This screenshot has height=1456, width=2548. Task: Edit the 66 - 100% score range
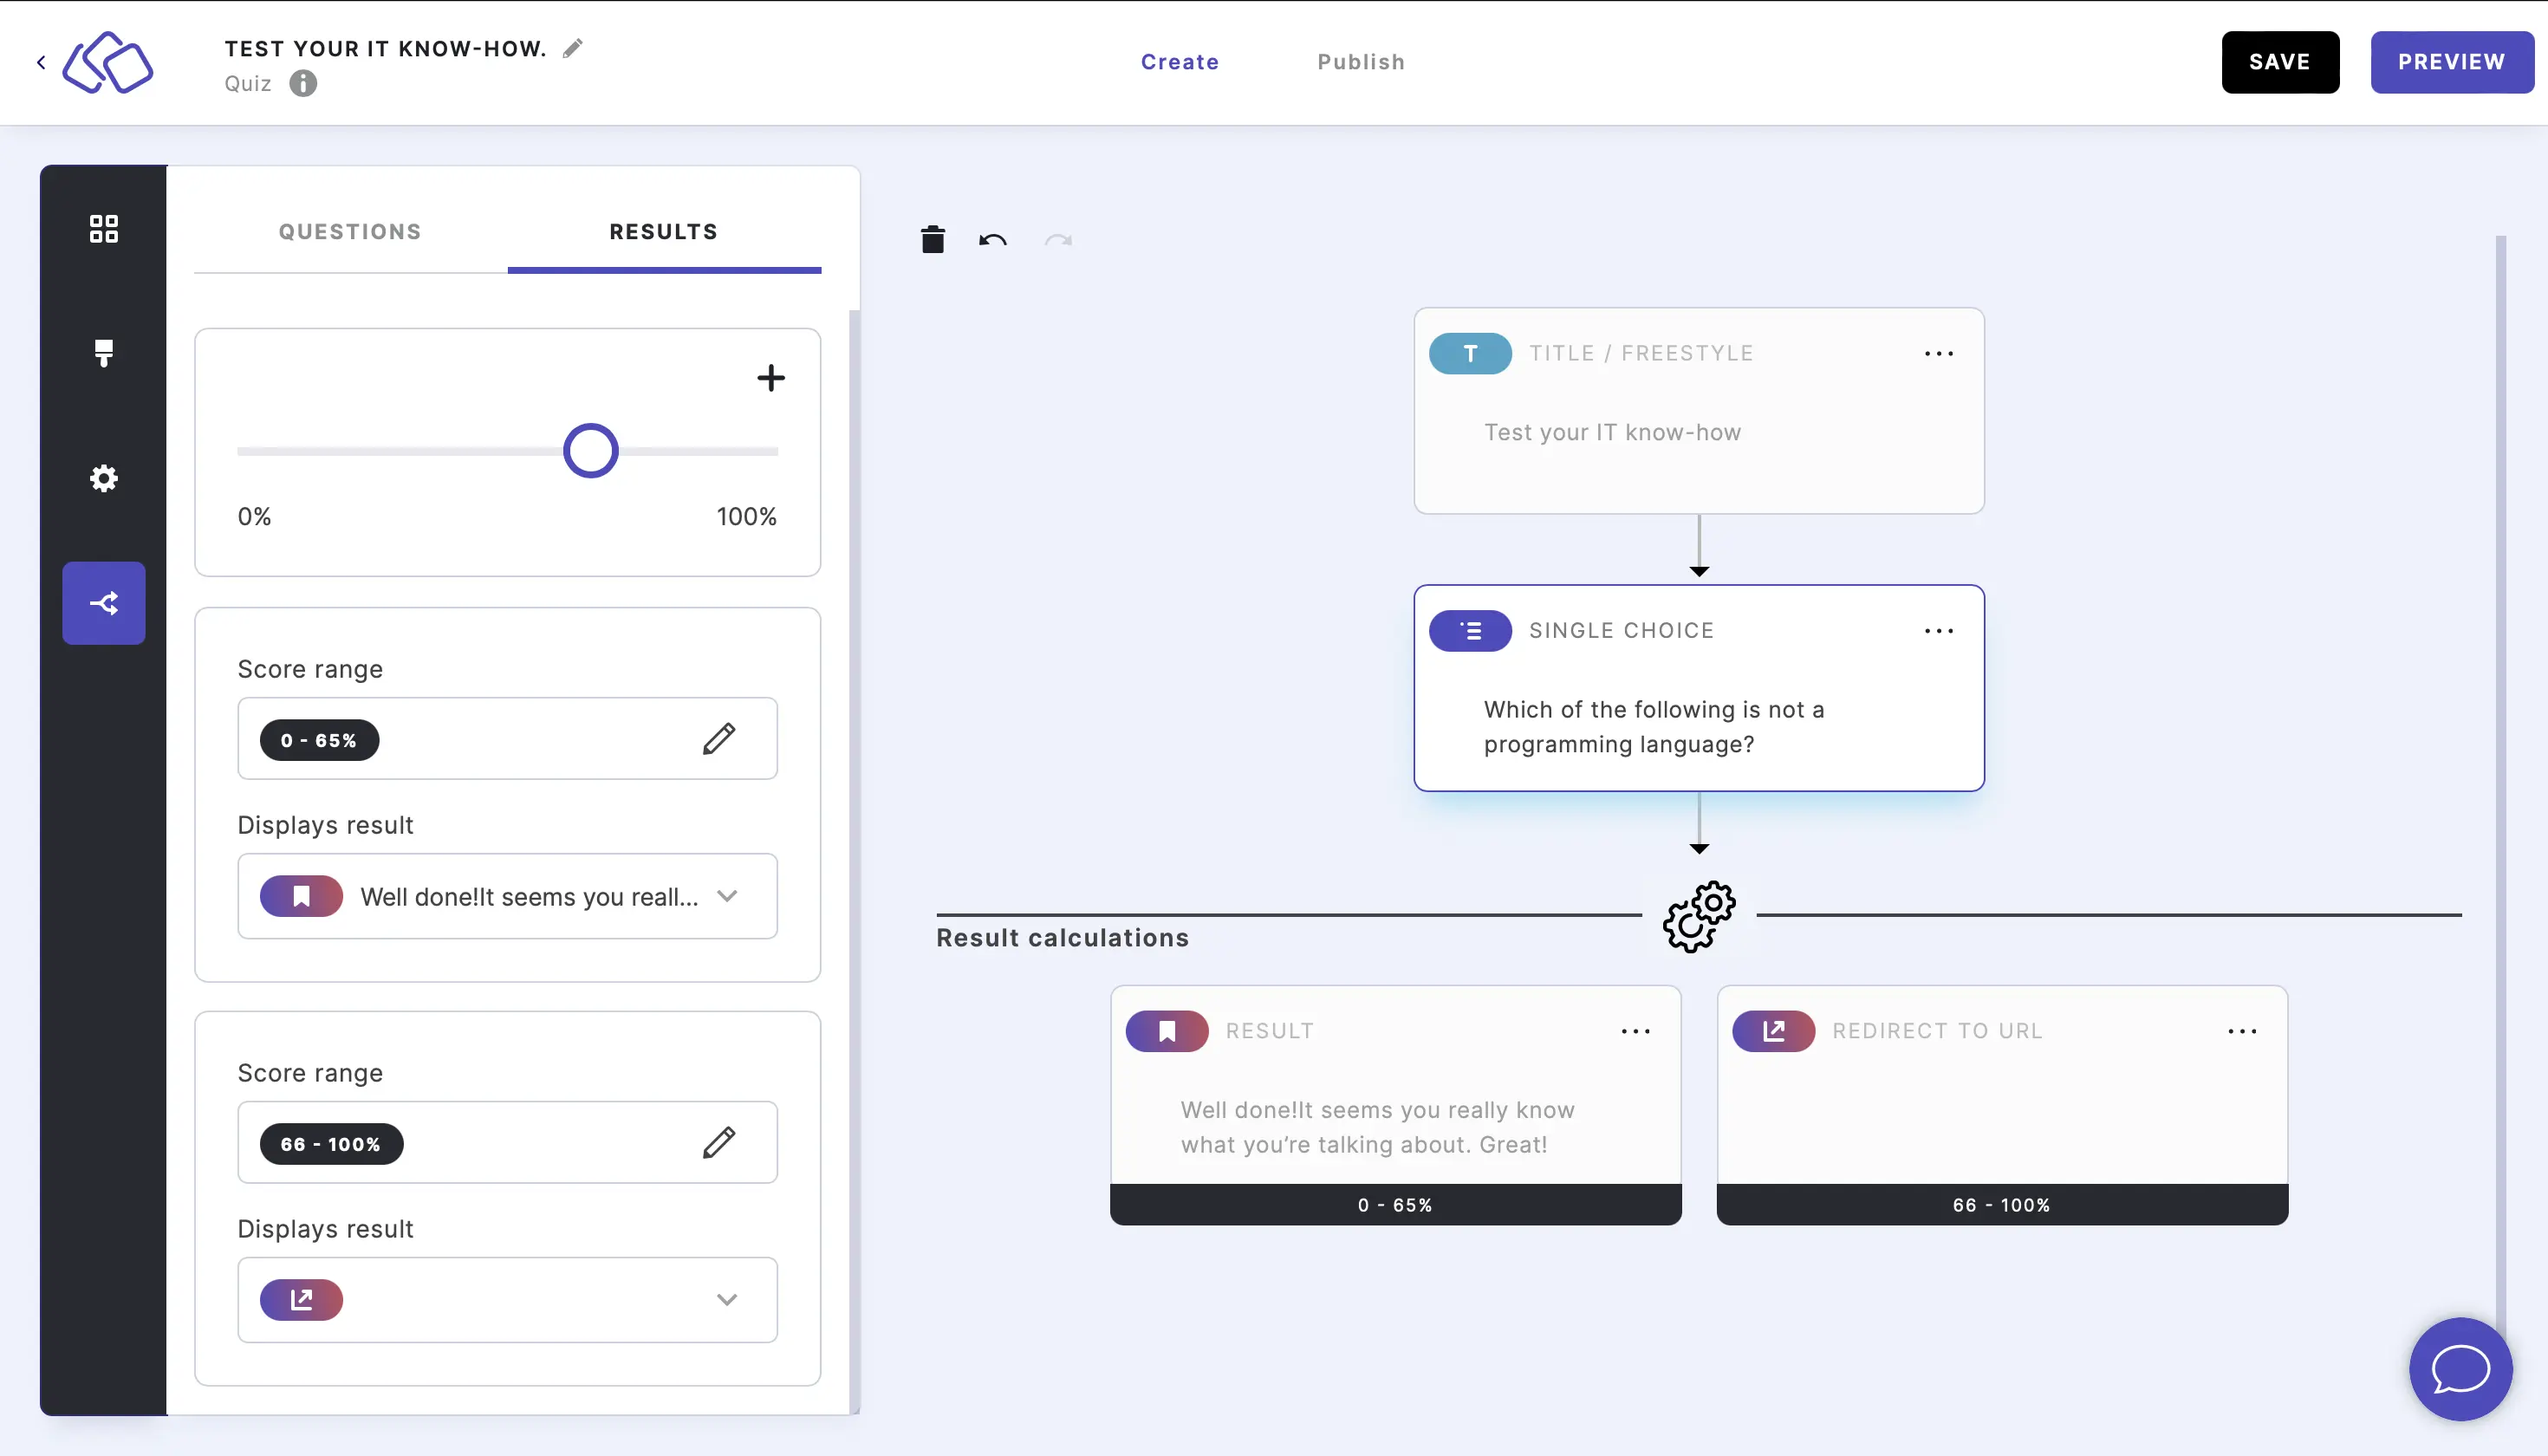(x=719, y=1142)
